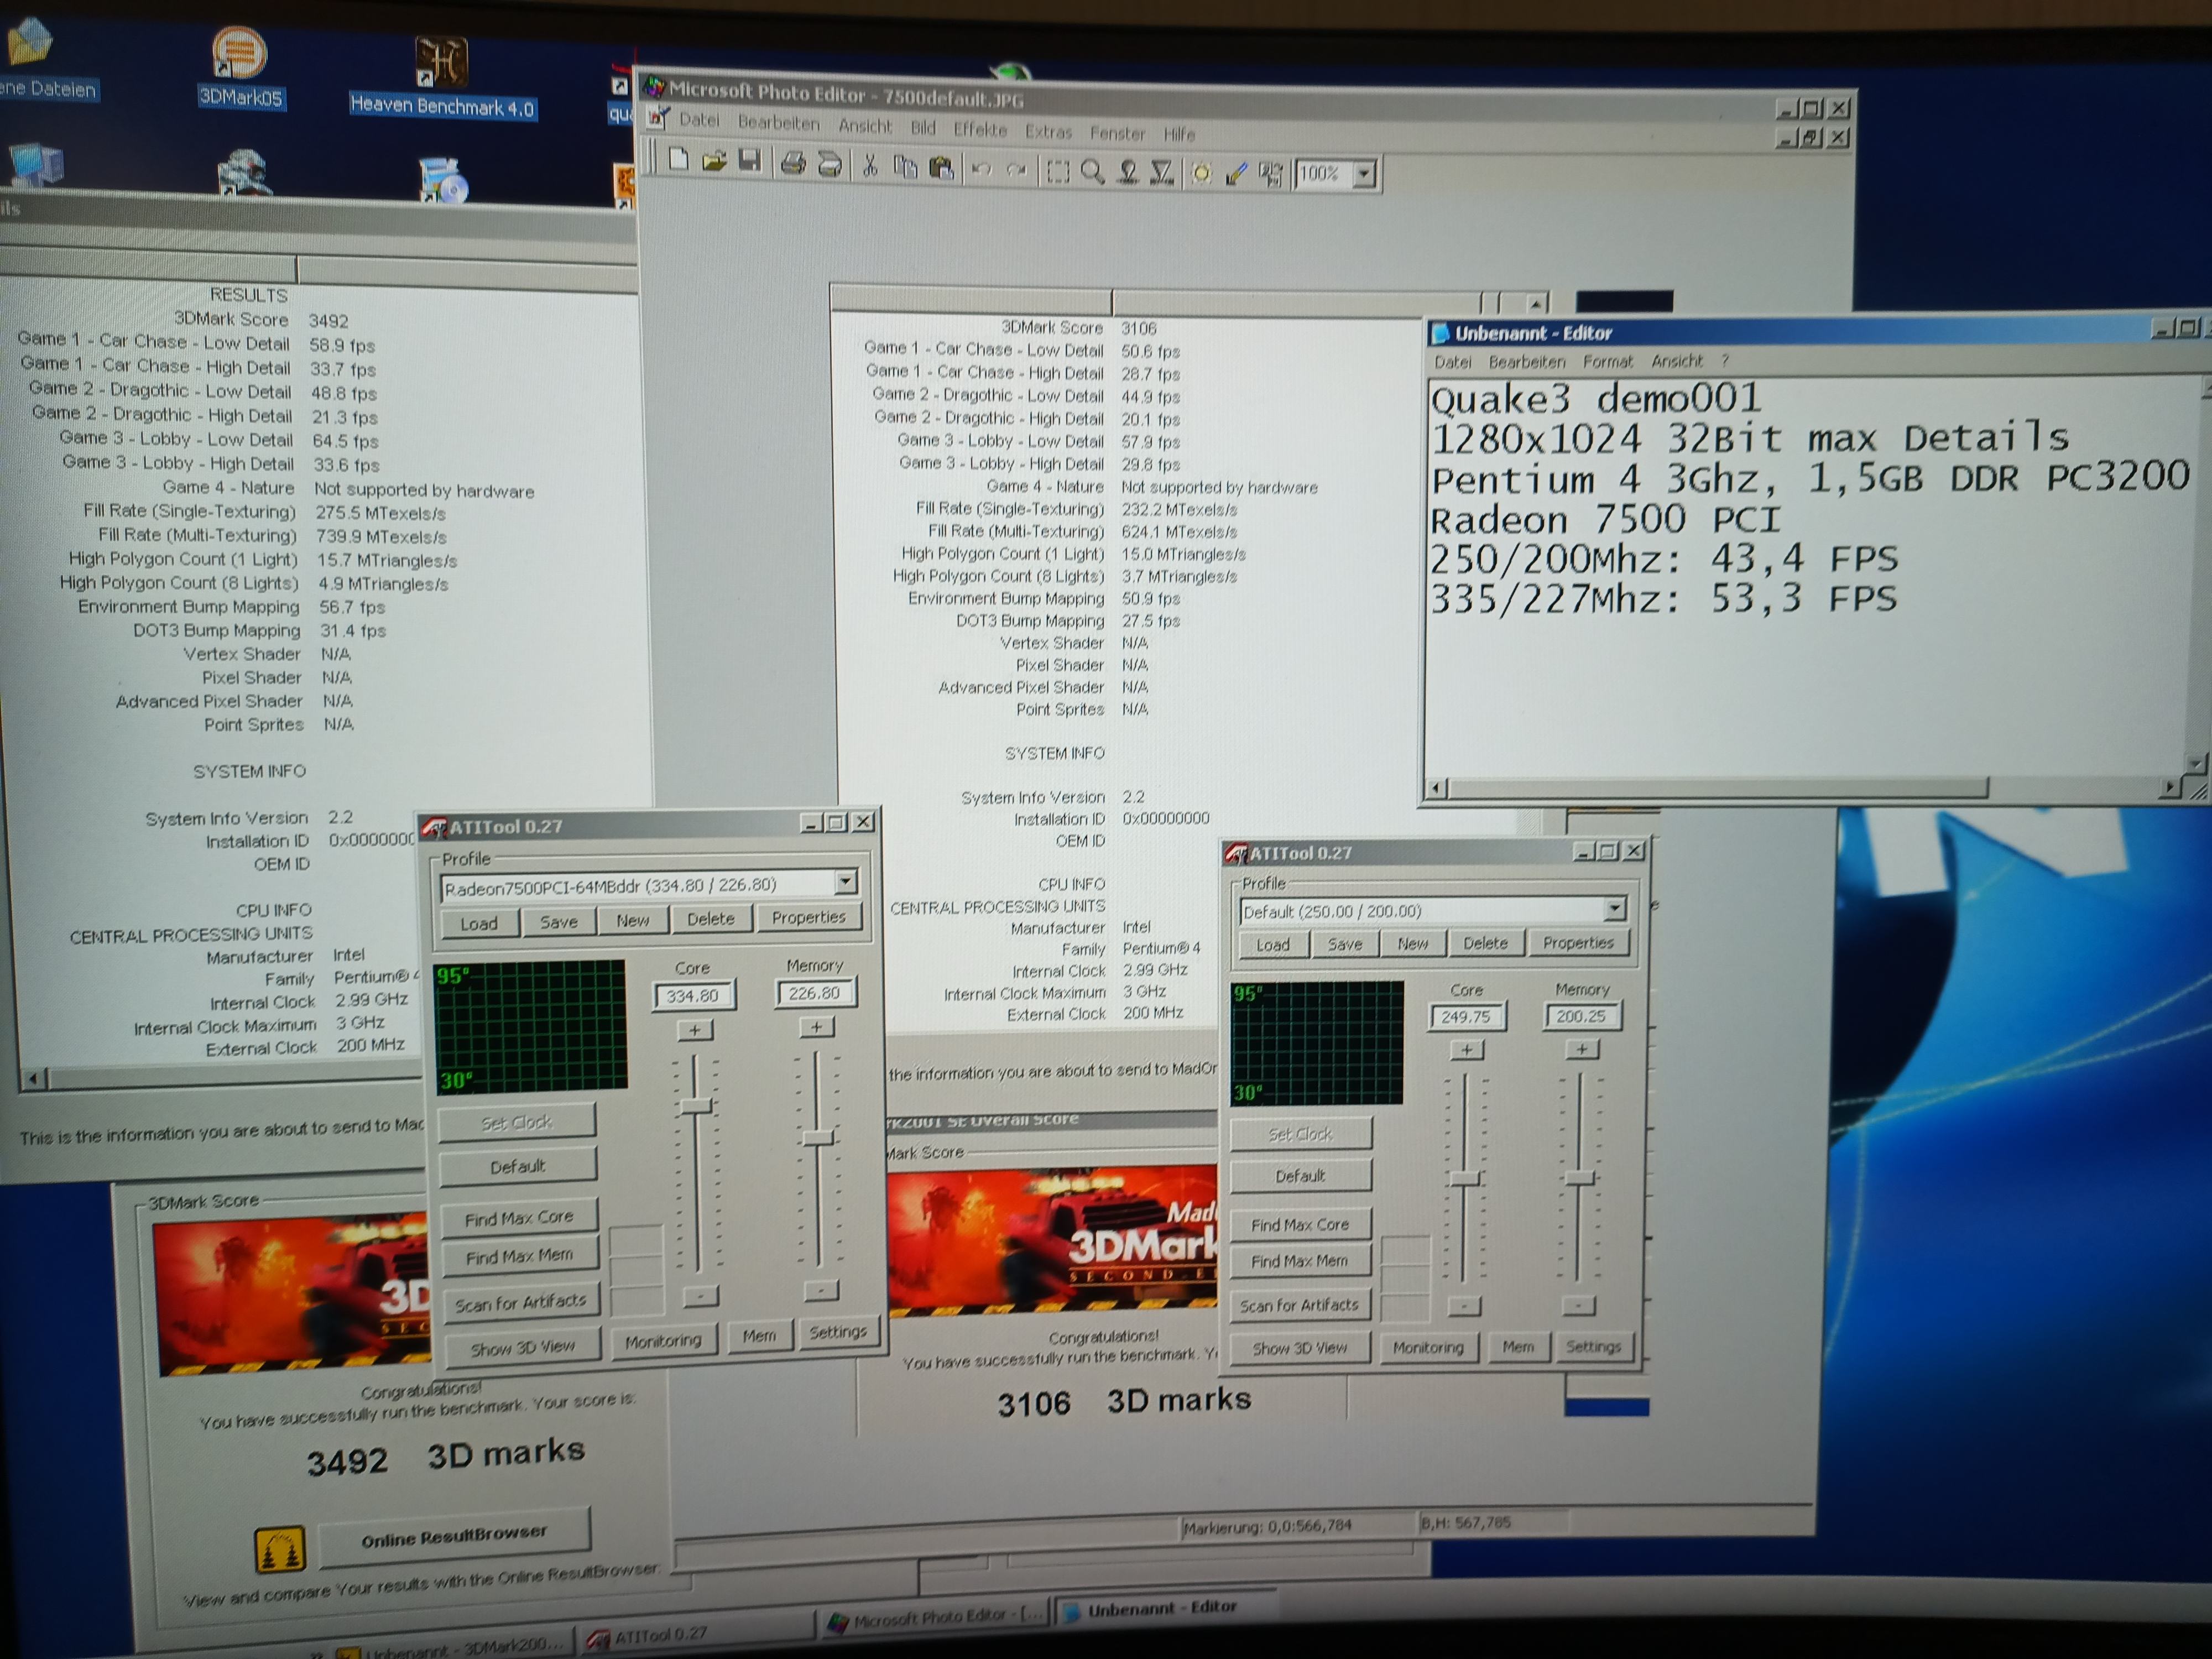Click the sun Image Balance icon

click(1201, 174)
